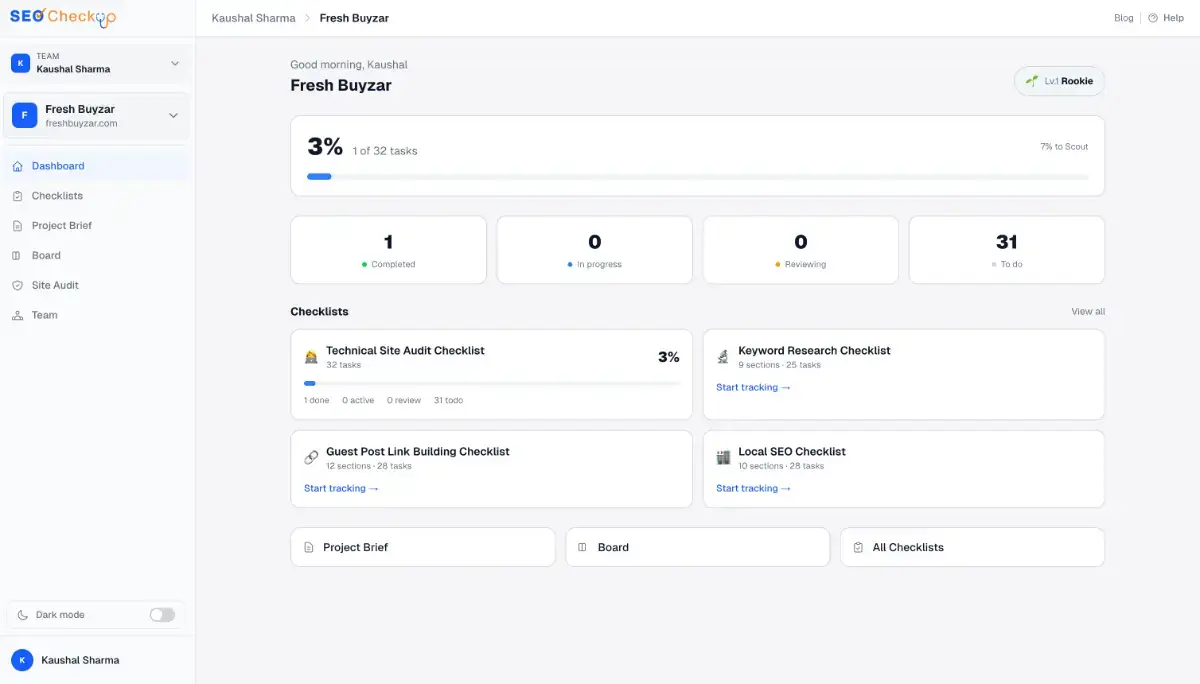1200x684 pixels.
Task: Open the Team page from the sidebar
Action: [x=43, y=315]
